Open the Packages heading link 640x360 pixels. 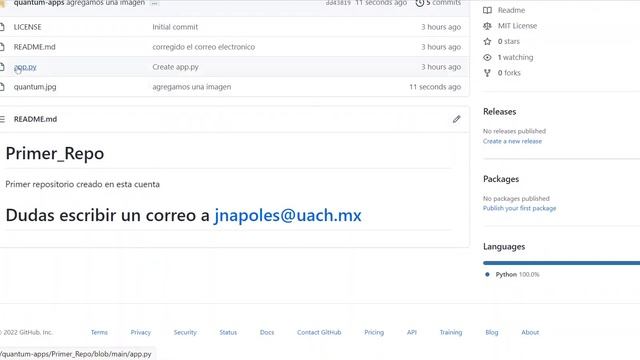(501, 179)
